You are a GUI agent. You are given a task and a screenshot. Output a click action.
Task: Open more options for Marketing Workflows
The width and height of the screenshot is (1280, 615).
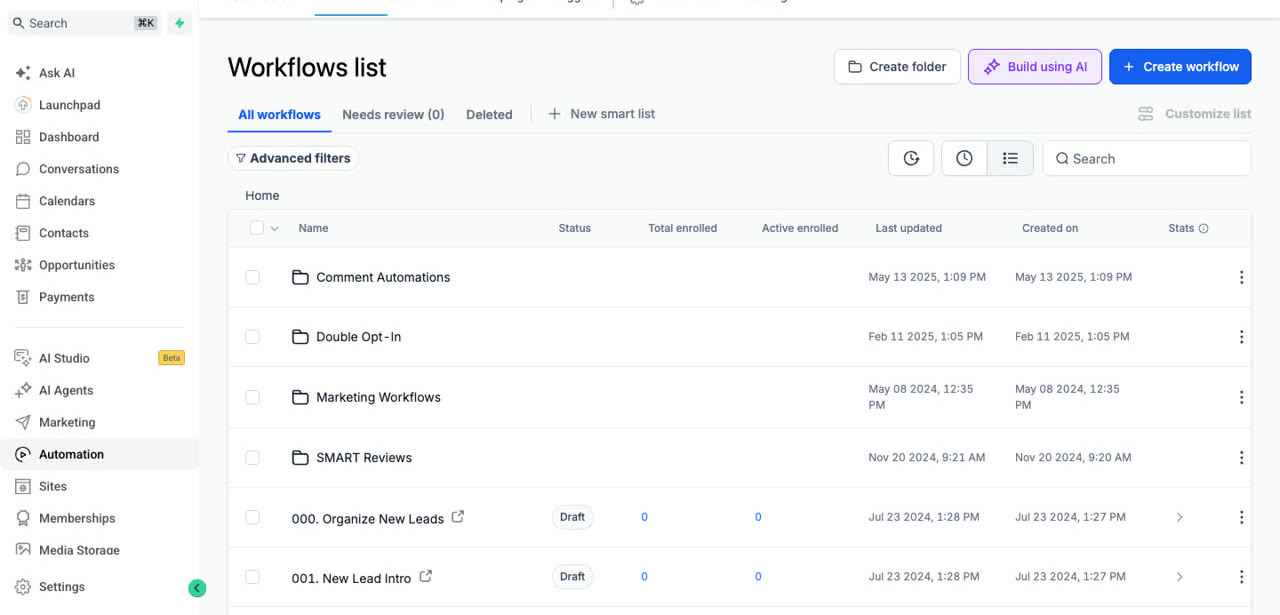pyautogui.click(x=1241, y=397)
